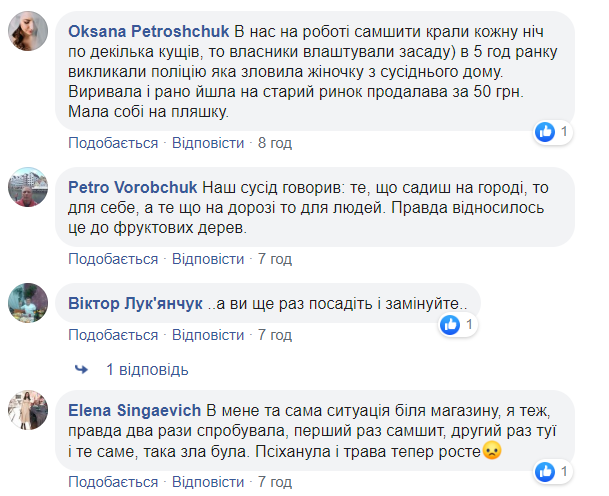This screenshot has width=609, height=496.
Task: Like Oksana's comment via Подобається
Action: [112, 143]
